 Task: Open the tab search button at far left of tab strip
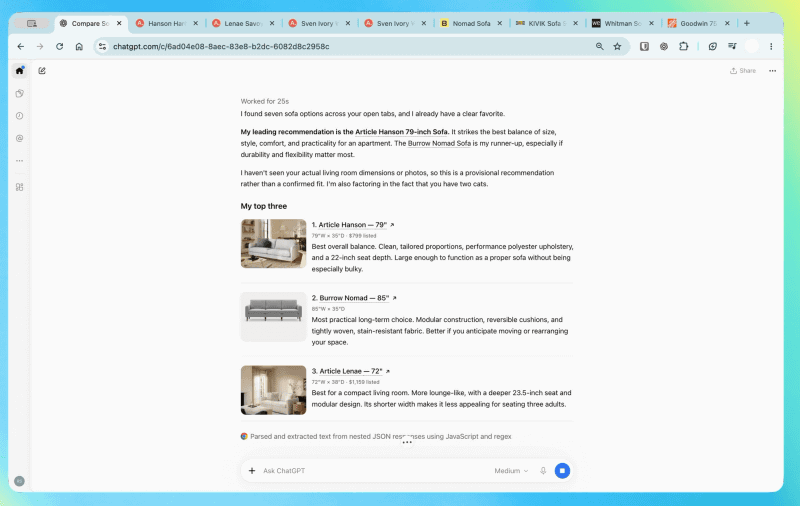(32, 23)
